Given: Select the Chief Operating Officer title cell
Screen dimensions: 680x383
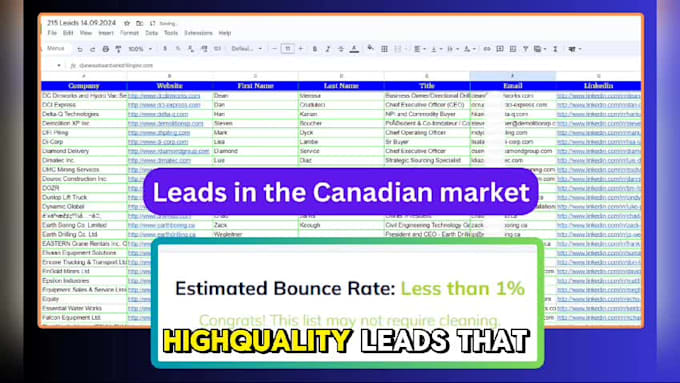Looking at the screenshot, I should coord(427,133).
